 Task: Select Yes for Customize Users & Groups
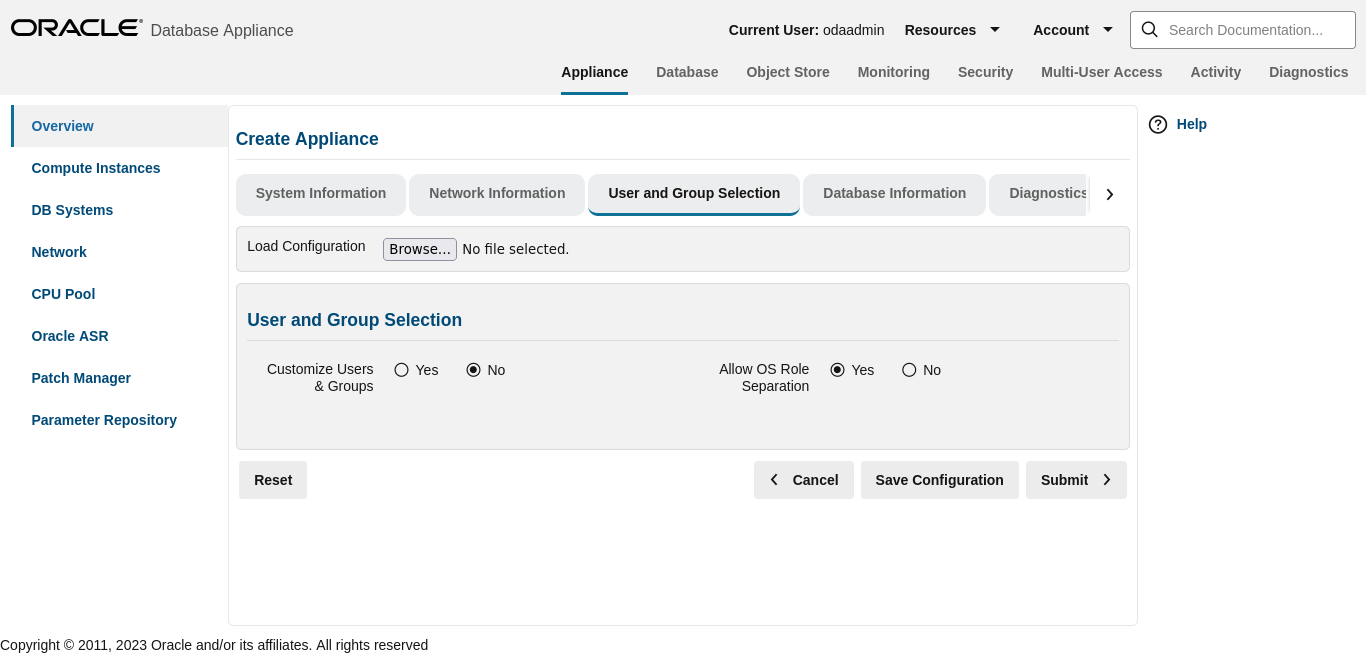point(402,370)
